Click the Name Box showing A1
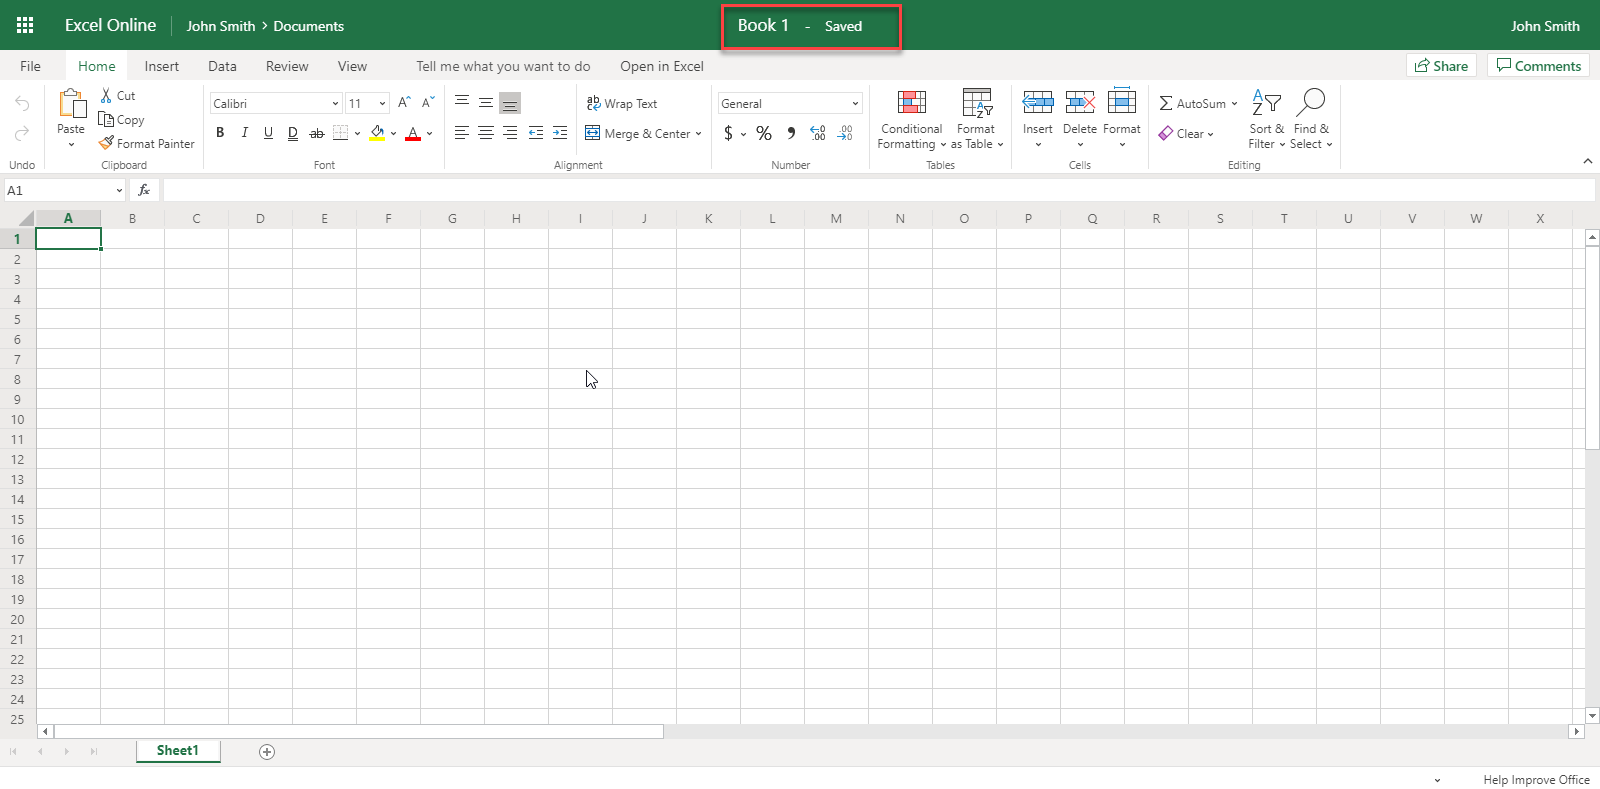Image resolution: width=1600 pixels, height=789 pixels. (x=64, y=190)
